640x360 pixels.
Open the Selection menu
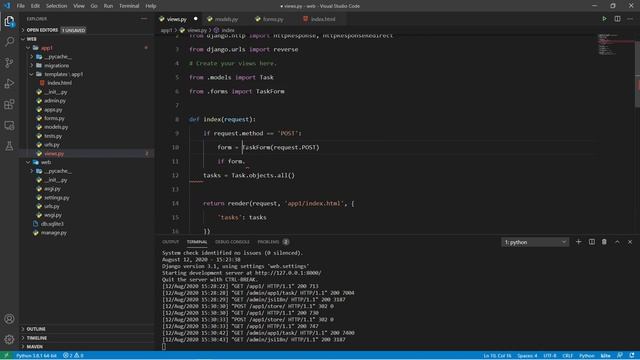coord(56,6)
